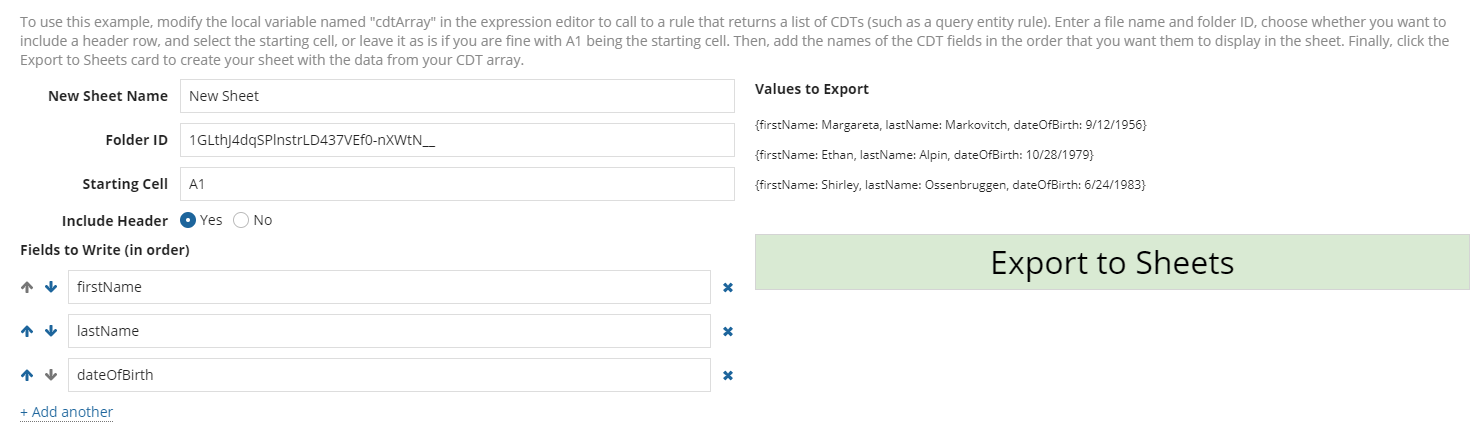Image resolution: width=1482 pixels, height=437 pixels.
Task: Click the Margareta Markovitch export value line
Action: click(951, 125)
